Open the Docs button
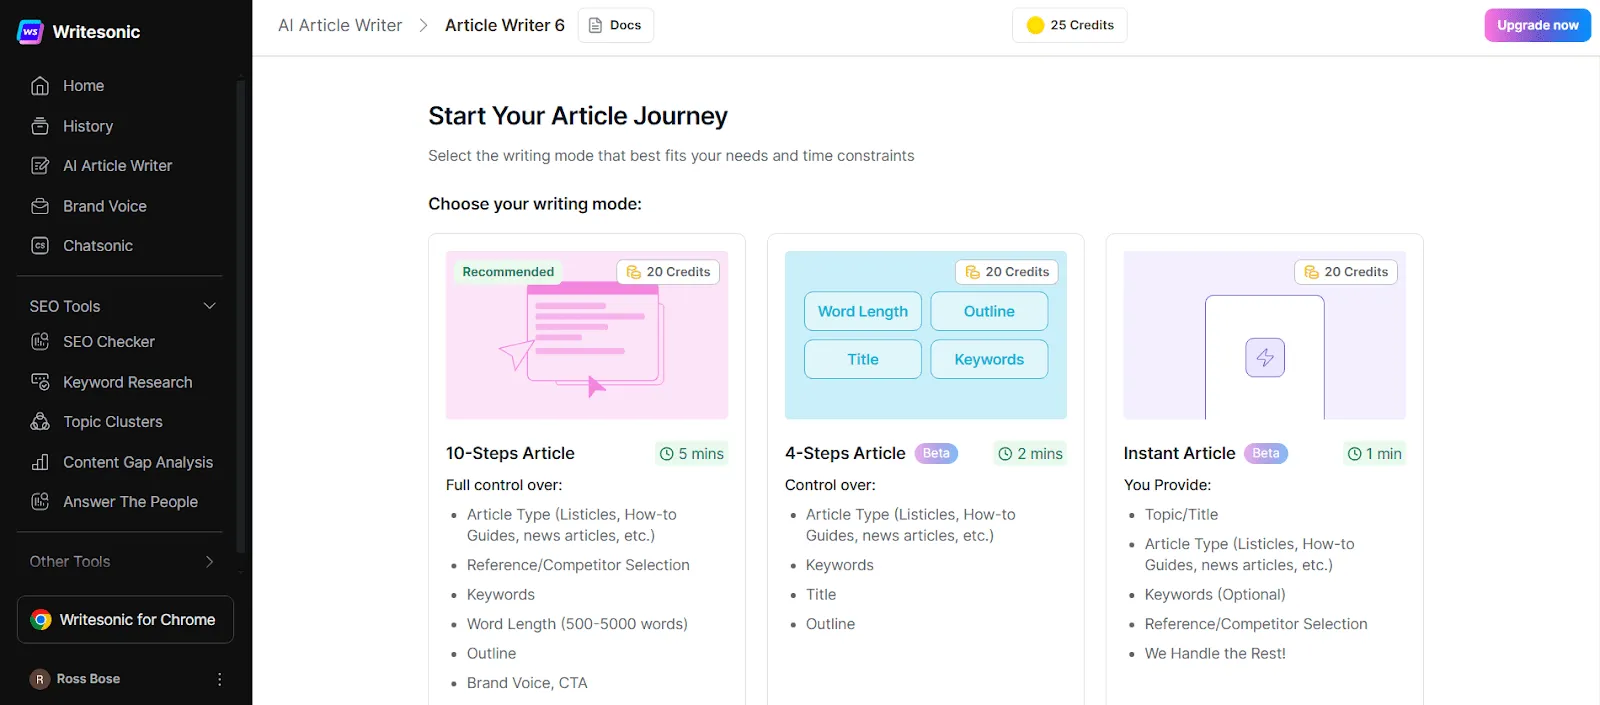The width and height of the screenshot is (1600, 705). point(616,25)
